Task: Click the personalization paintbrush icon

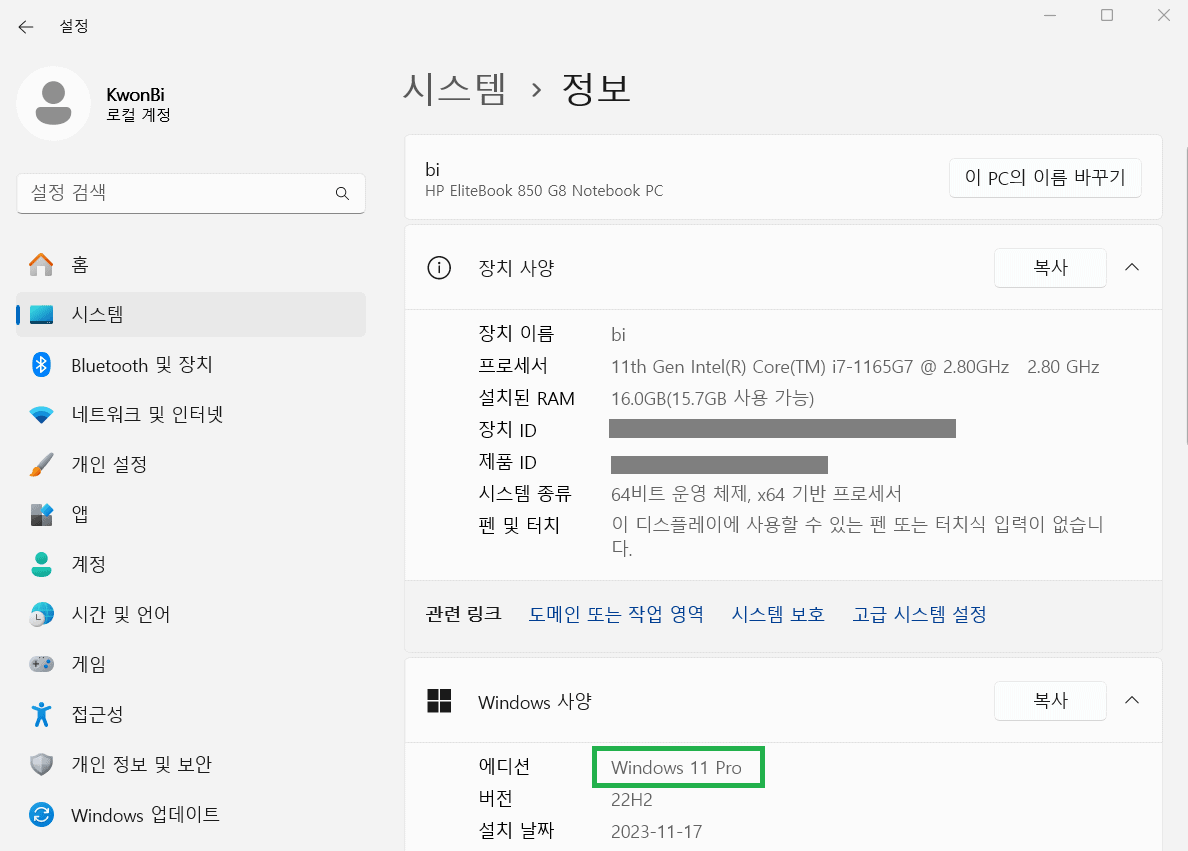Action: 41,465
